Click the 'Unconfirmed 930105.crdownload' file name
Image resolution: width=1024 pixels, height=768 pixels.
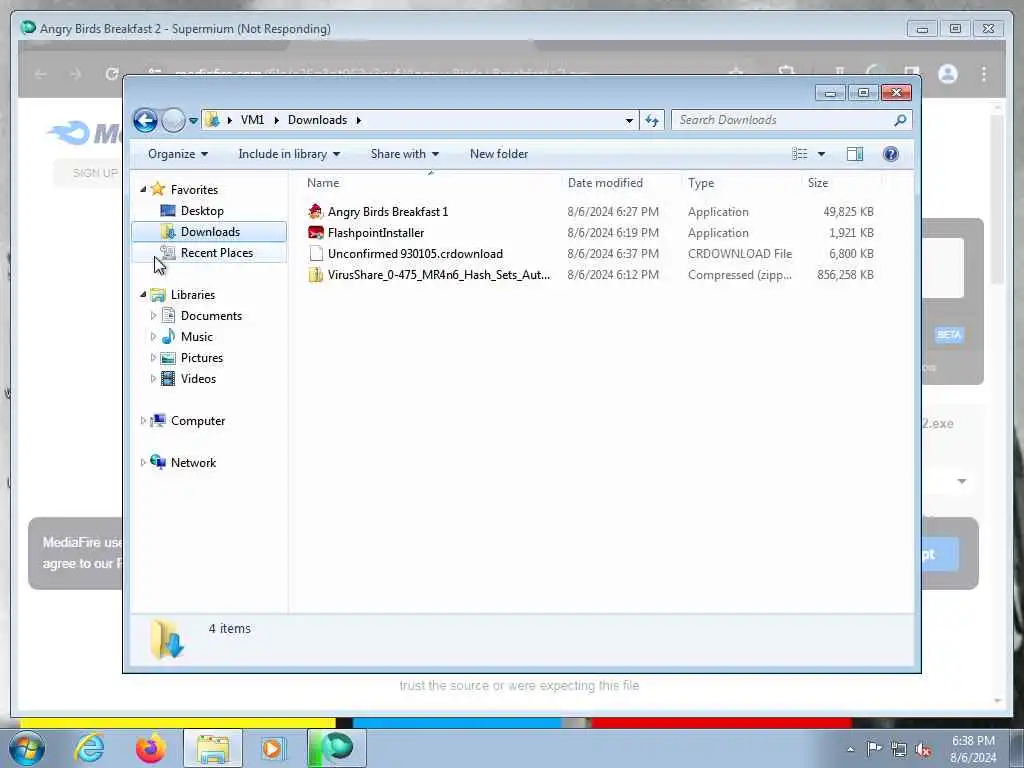pos(415,253)
